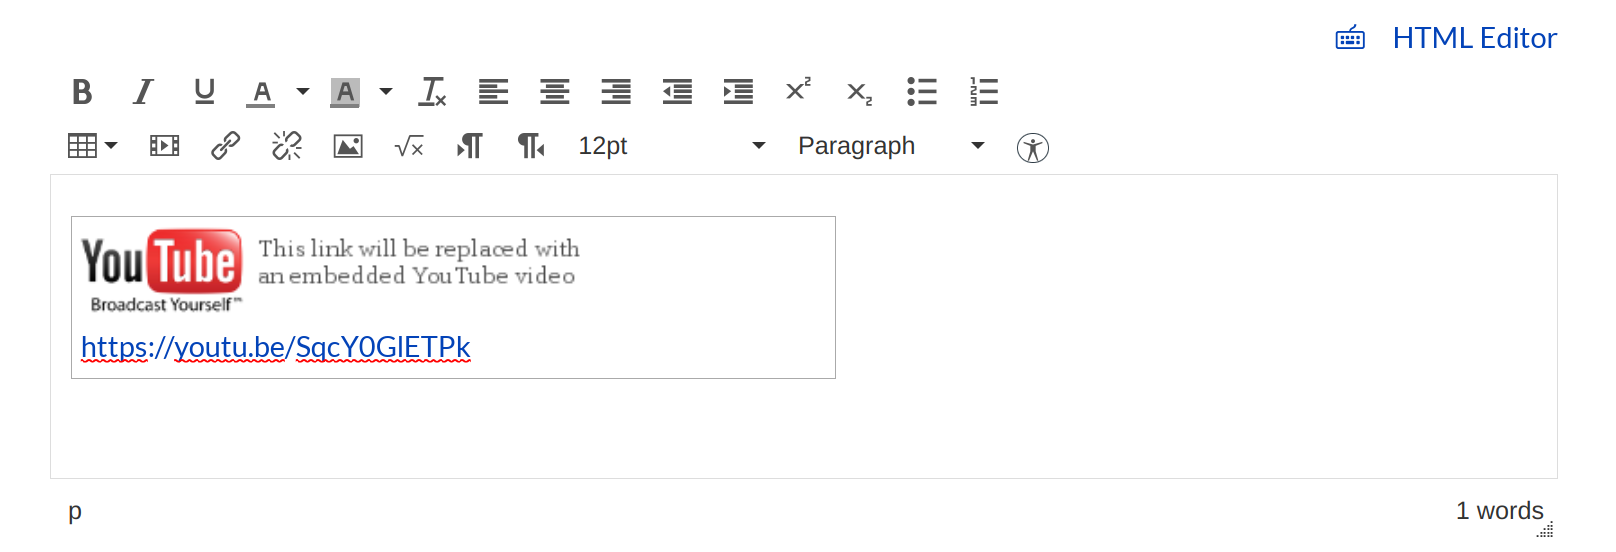Open the insert media icon
This screenshot has width=1616, height=552.
pyautogui.click(x=164, y=146)
